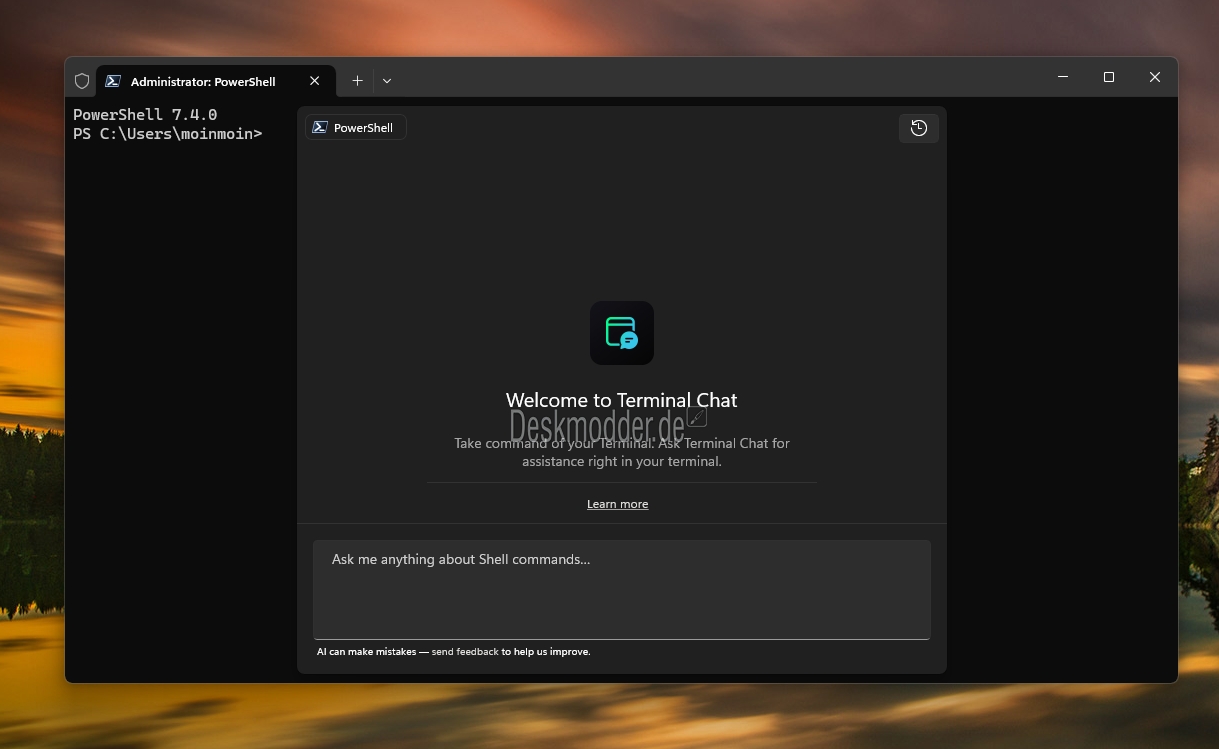Screen dimensions: 1219x749
Task: Open a new tab with the plus button
Action: [x=357, y=81]
